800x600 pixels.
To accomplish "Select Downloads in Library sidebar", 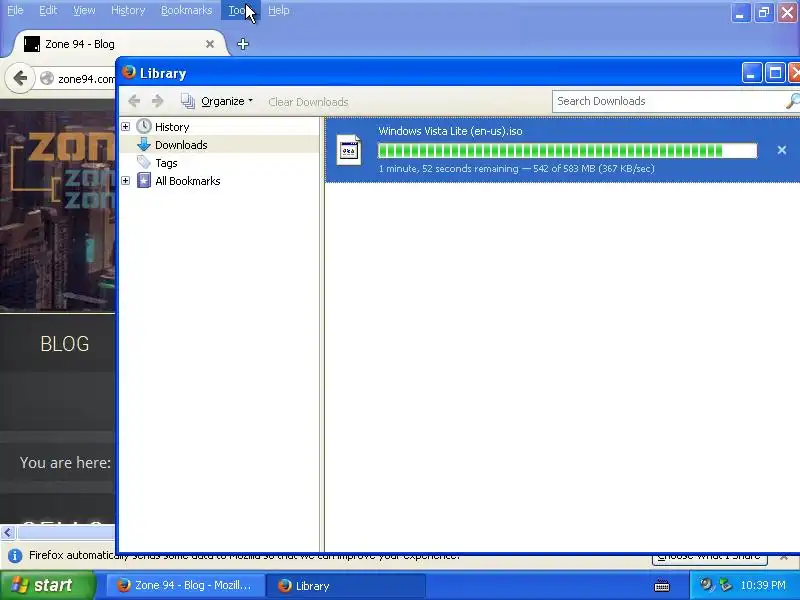I will [181, 145].
